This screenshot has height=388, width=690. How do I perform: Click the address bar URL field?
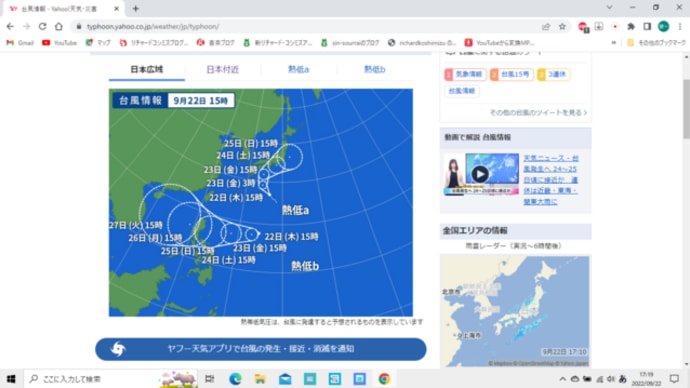coord(308,26)
